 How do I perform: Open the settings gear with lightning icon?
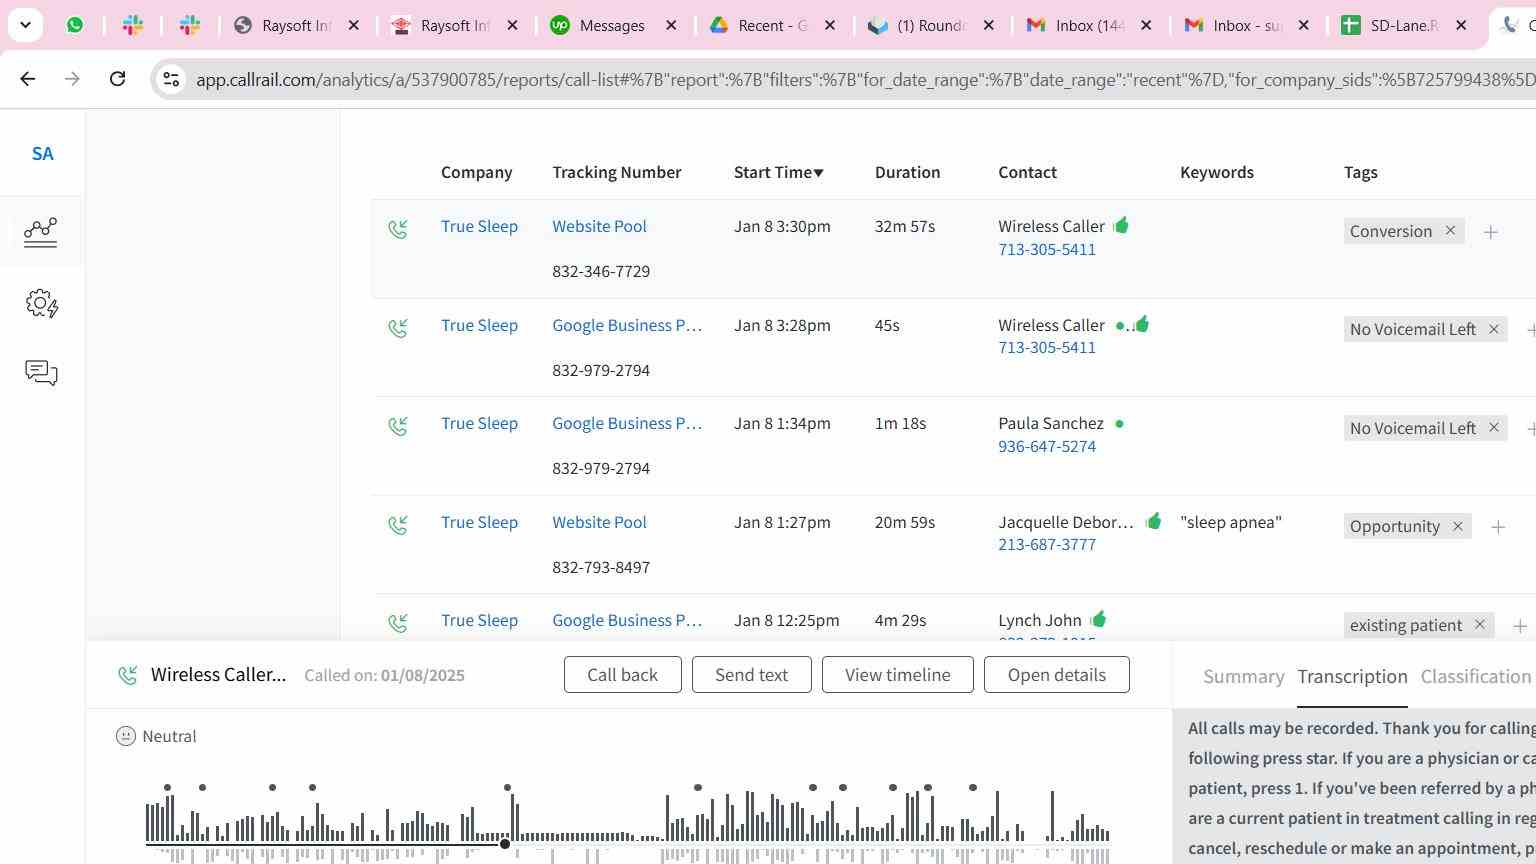(41, 303)
